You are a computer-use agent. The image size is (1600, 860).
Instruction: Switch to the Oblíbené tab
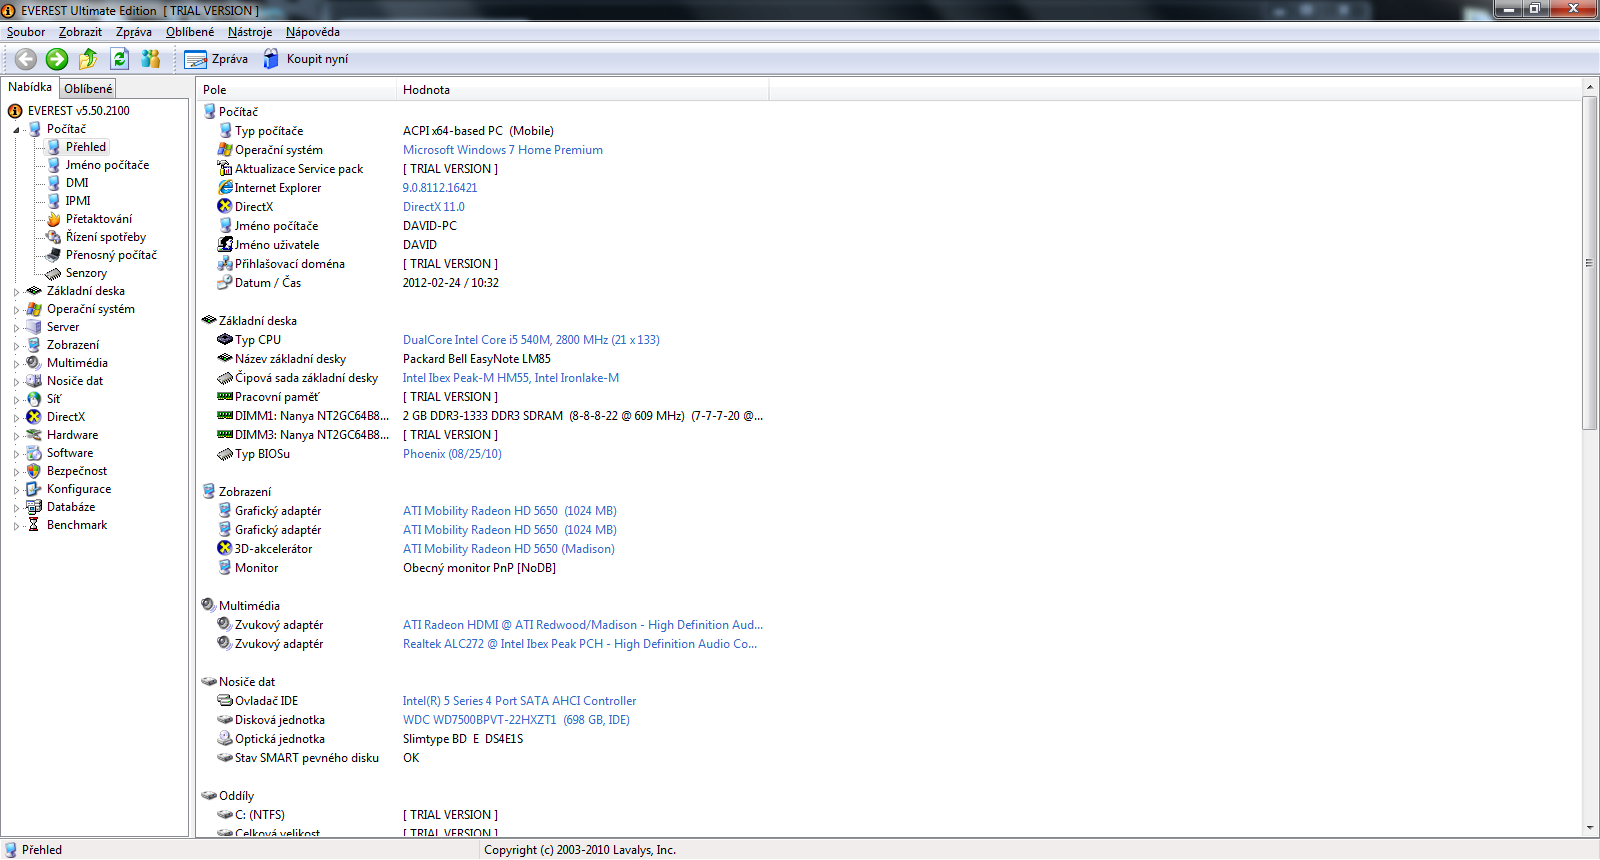pyautogui.click(x=88, y=89)
